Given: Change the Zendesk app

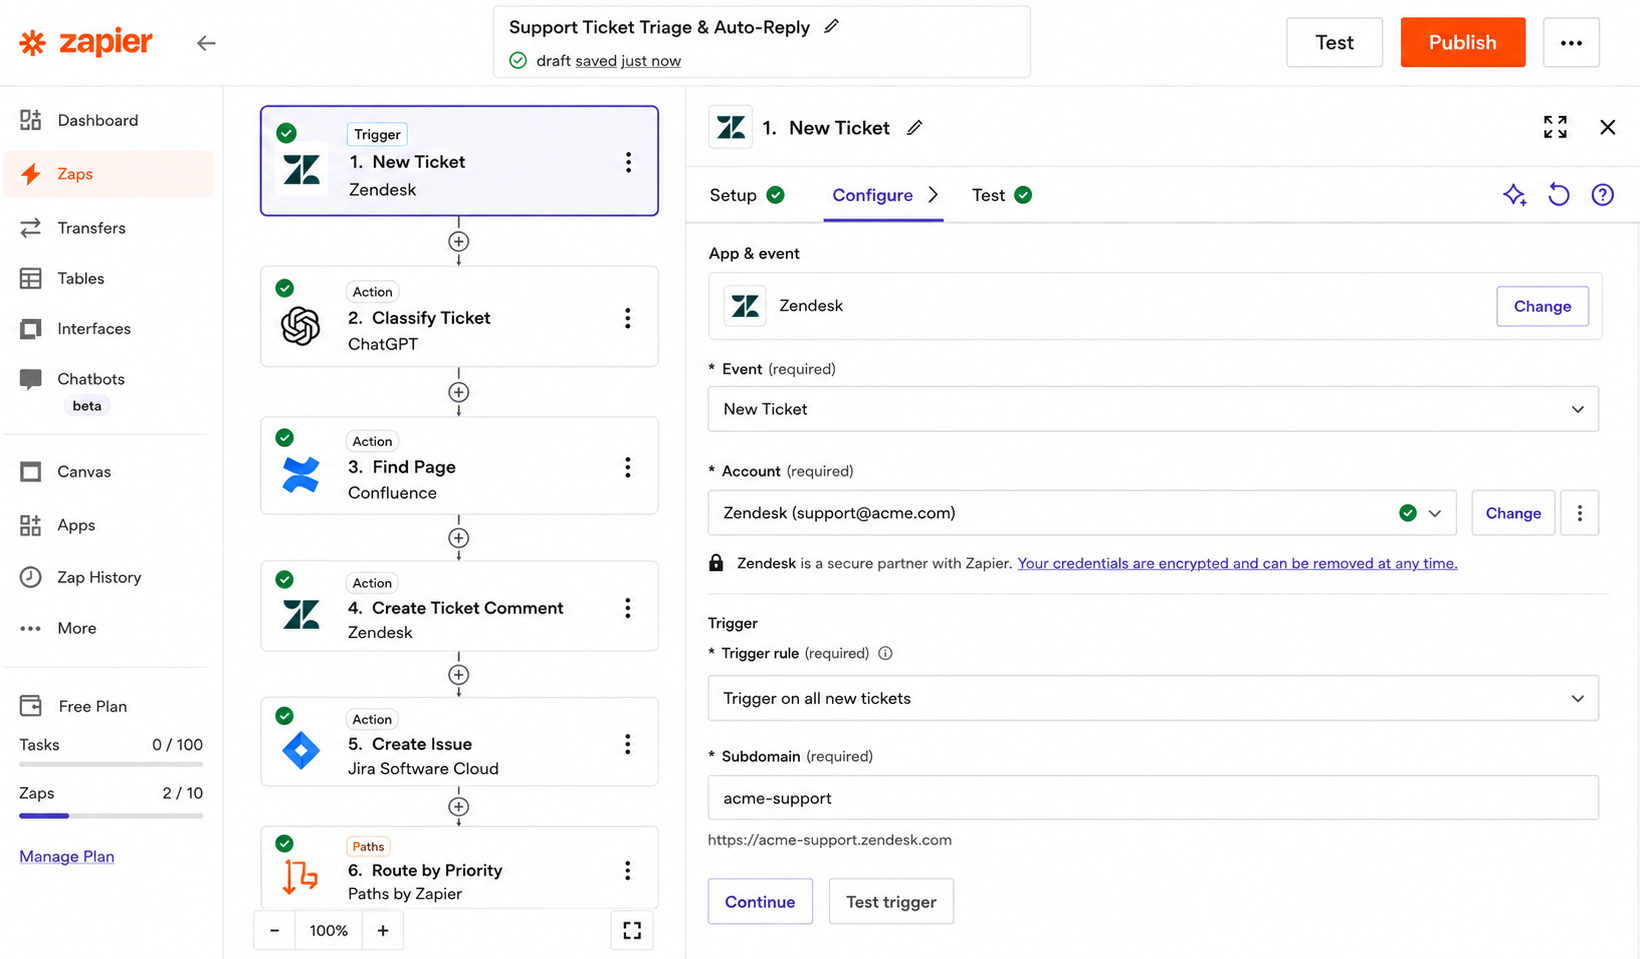Looking at the screenshot, I should click(x=1542, y=306).
